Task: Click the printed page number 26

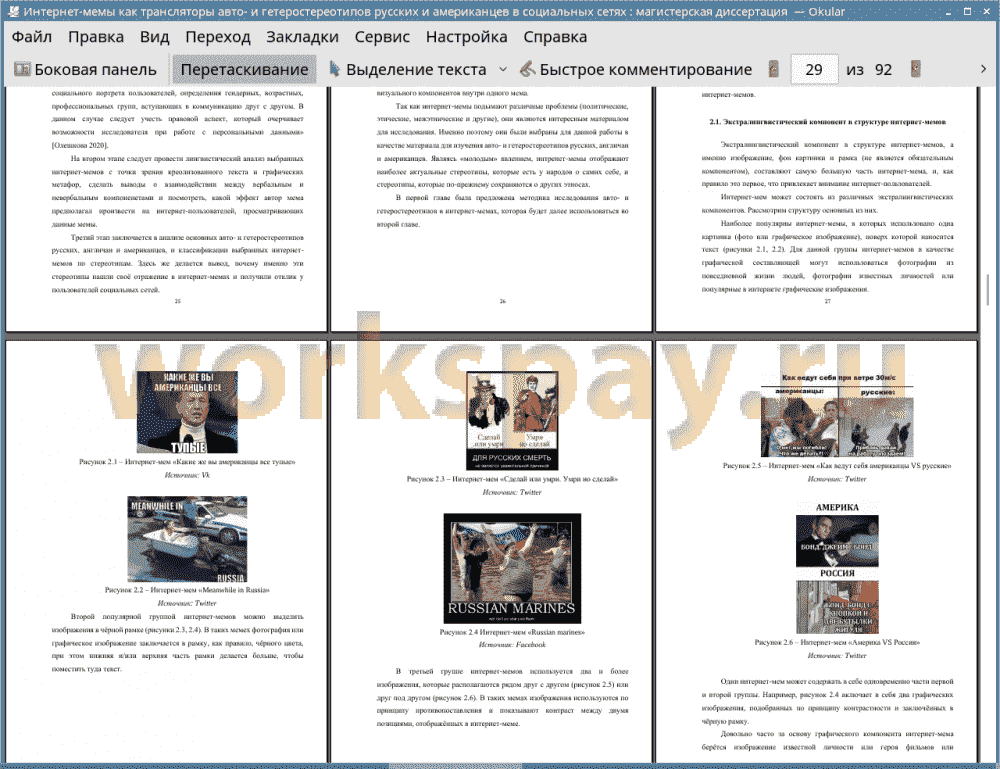Action: pyautogui.click(x=503, y=301)
